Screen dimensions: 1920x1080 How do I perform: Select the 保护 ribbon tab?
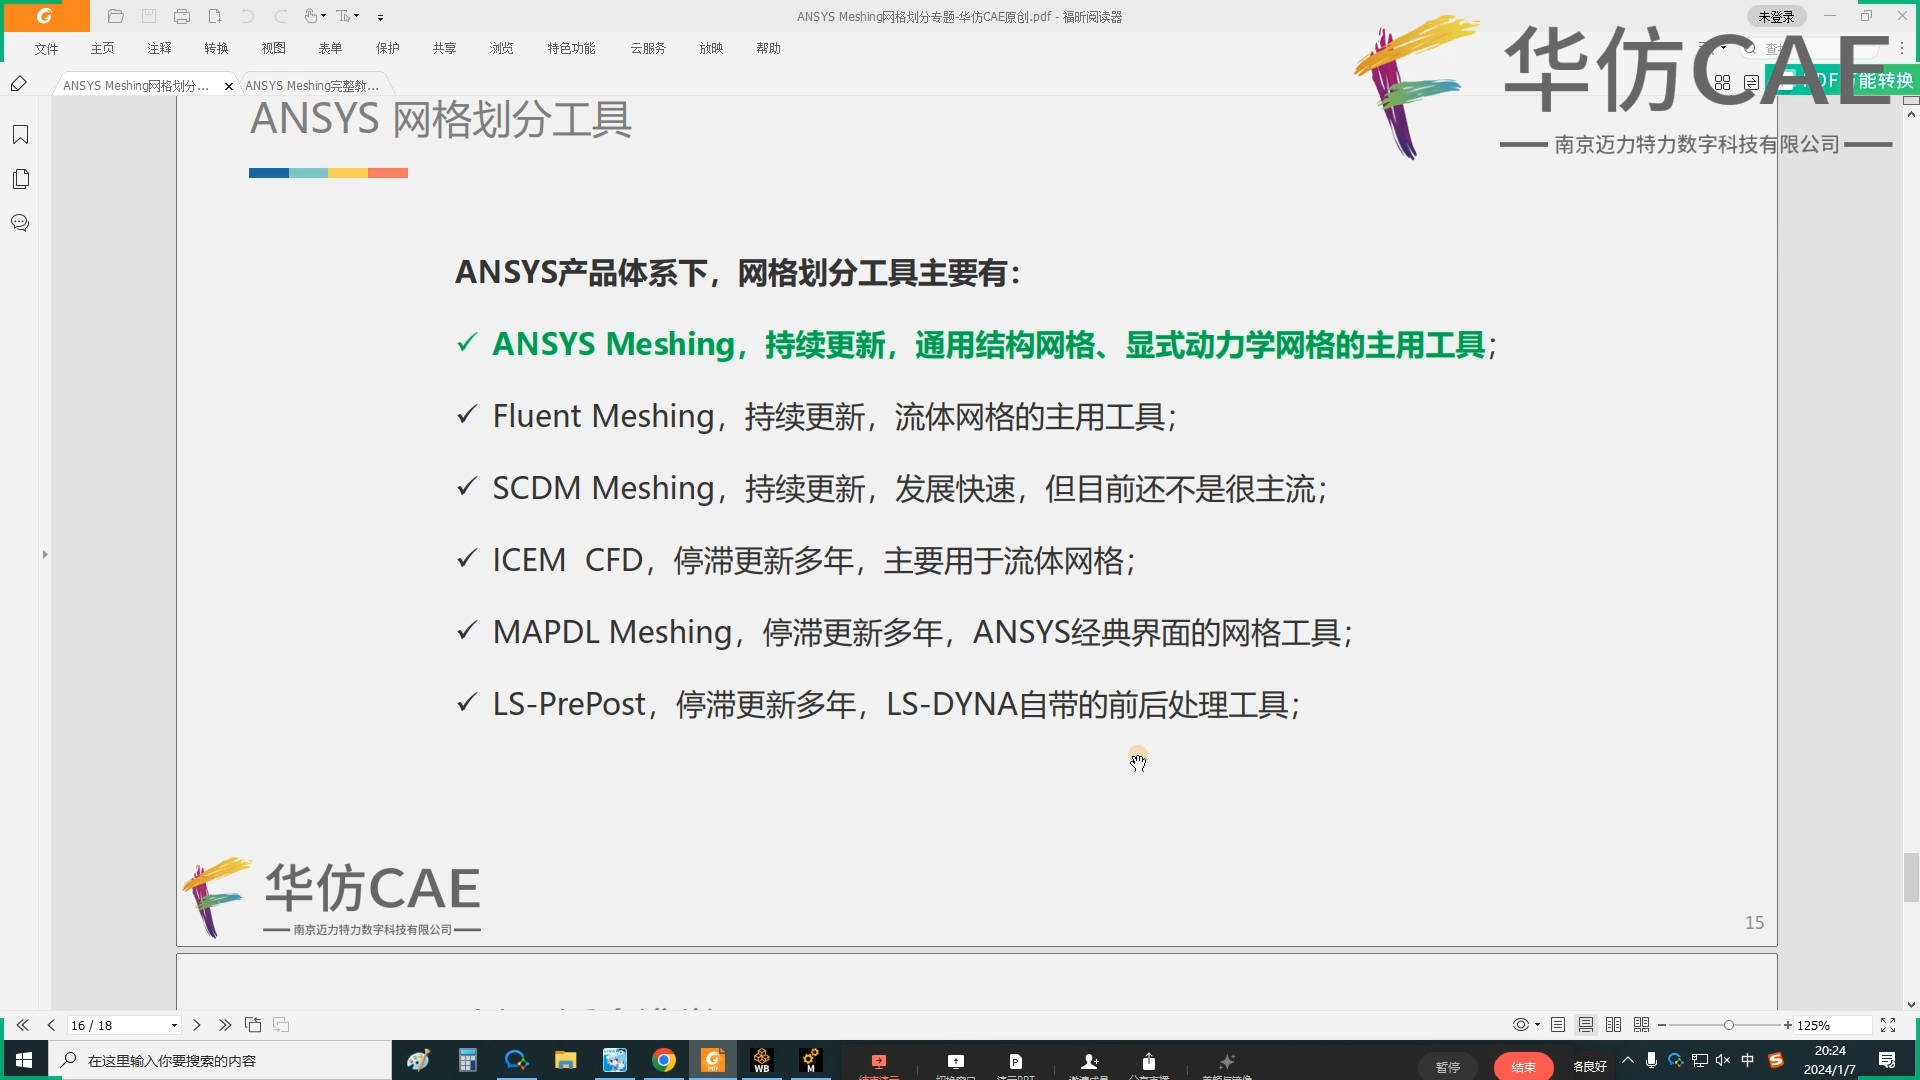point(388,48)
